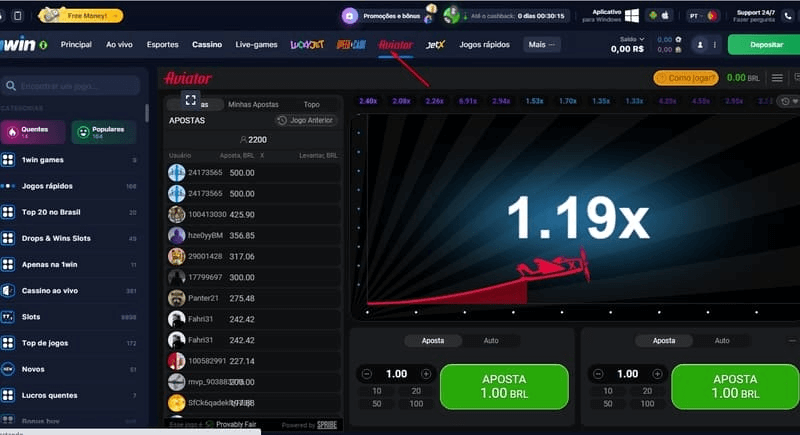This screenshot has width=800, height=435.
Task: Click the Como jogar? button
Action: [x=686, y=78]
